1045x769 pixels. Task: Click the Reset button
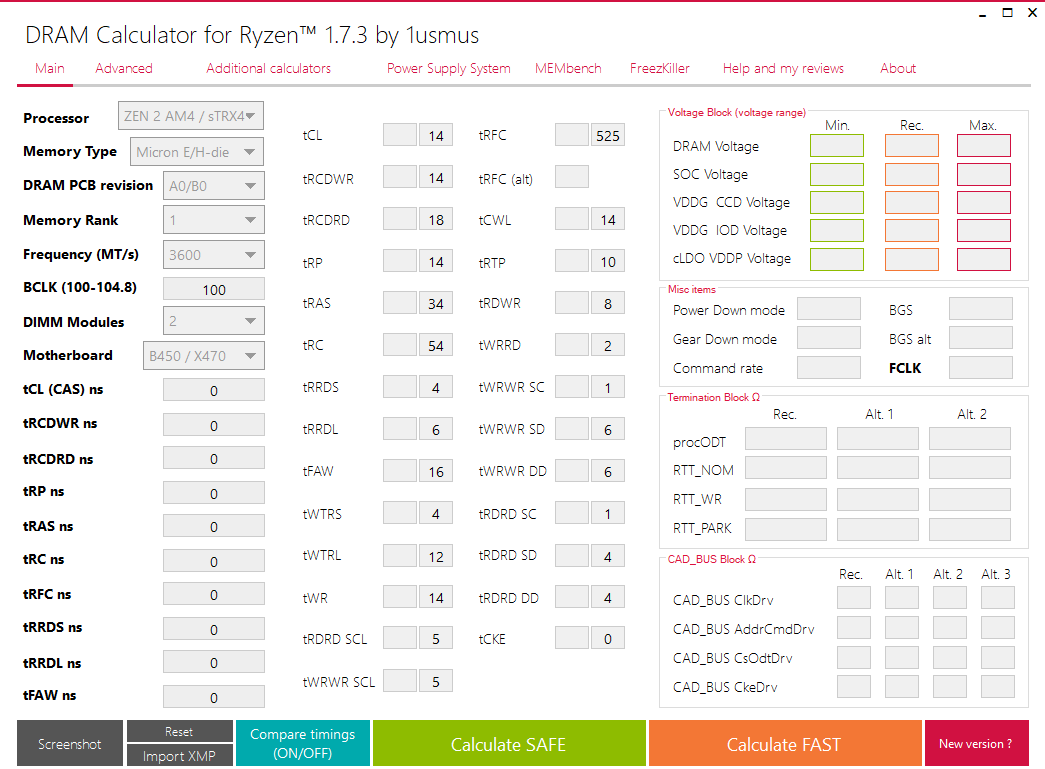tap(179, 731)
